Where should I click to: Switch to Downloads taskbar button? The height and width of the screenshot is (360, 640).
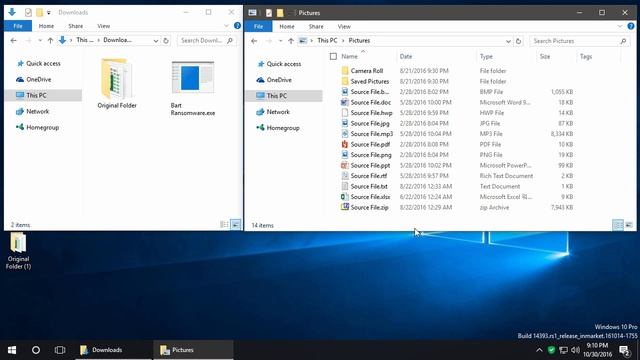point(114,350)
